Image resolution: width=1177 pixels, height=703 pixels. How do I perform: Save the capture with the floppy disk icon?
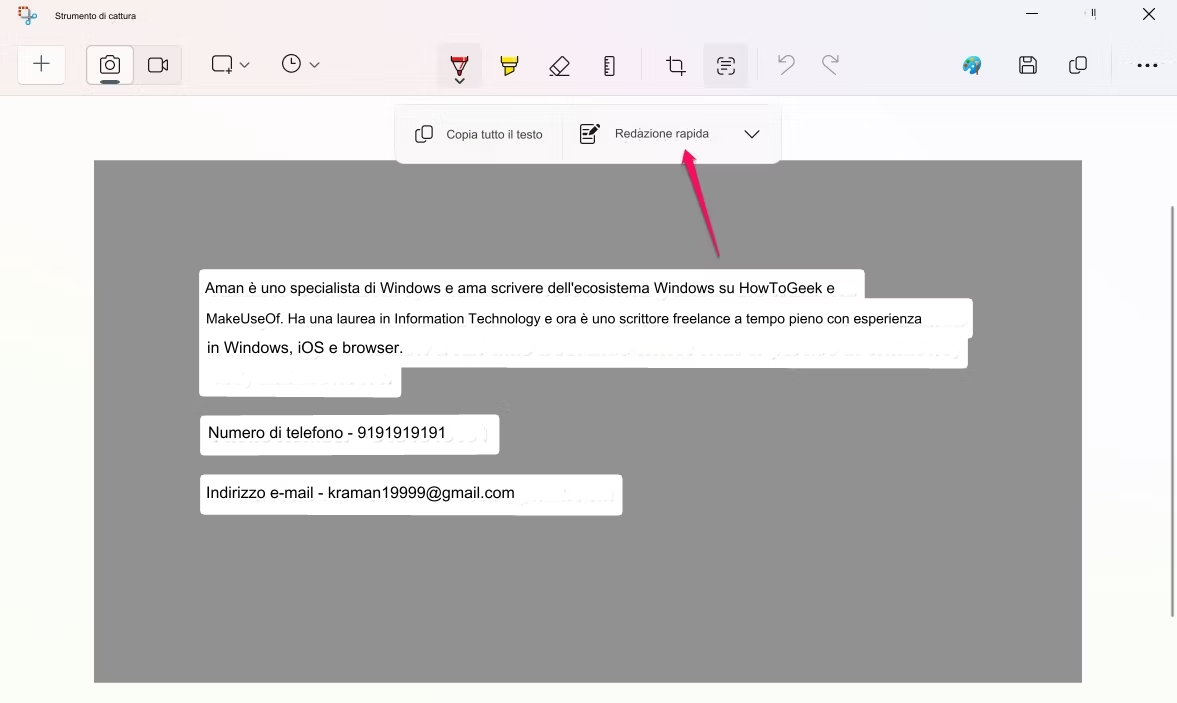click(x=1028, y=65)
